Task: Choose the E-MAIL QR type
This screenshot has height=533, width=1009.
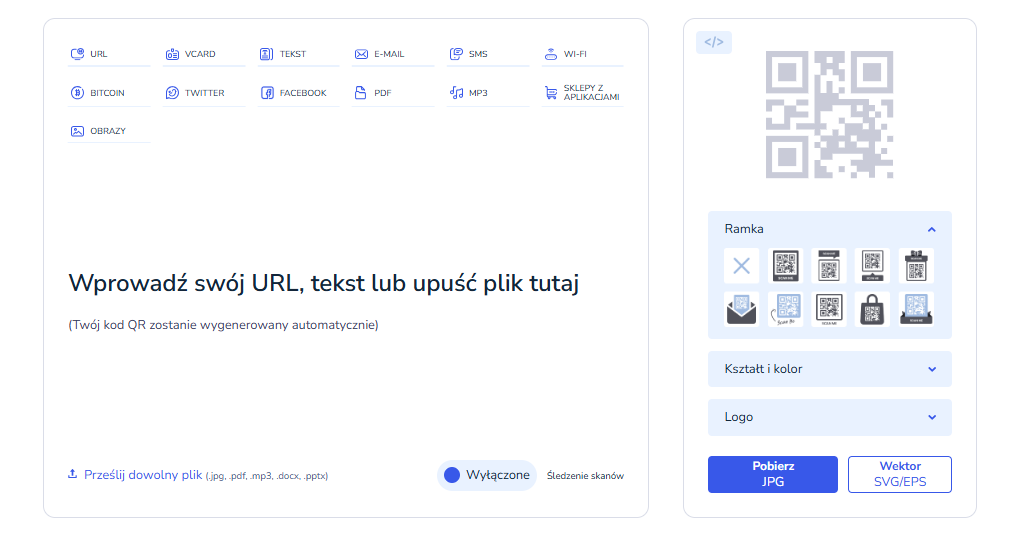Action: coord(393,54)
